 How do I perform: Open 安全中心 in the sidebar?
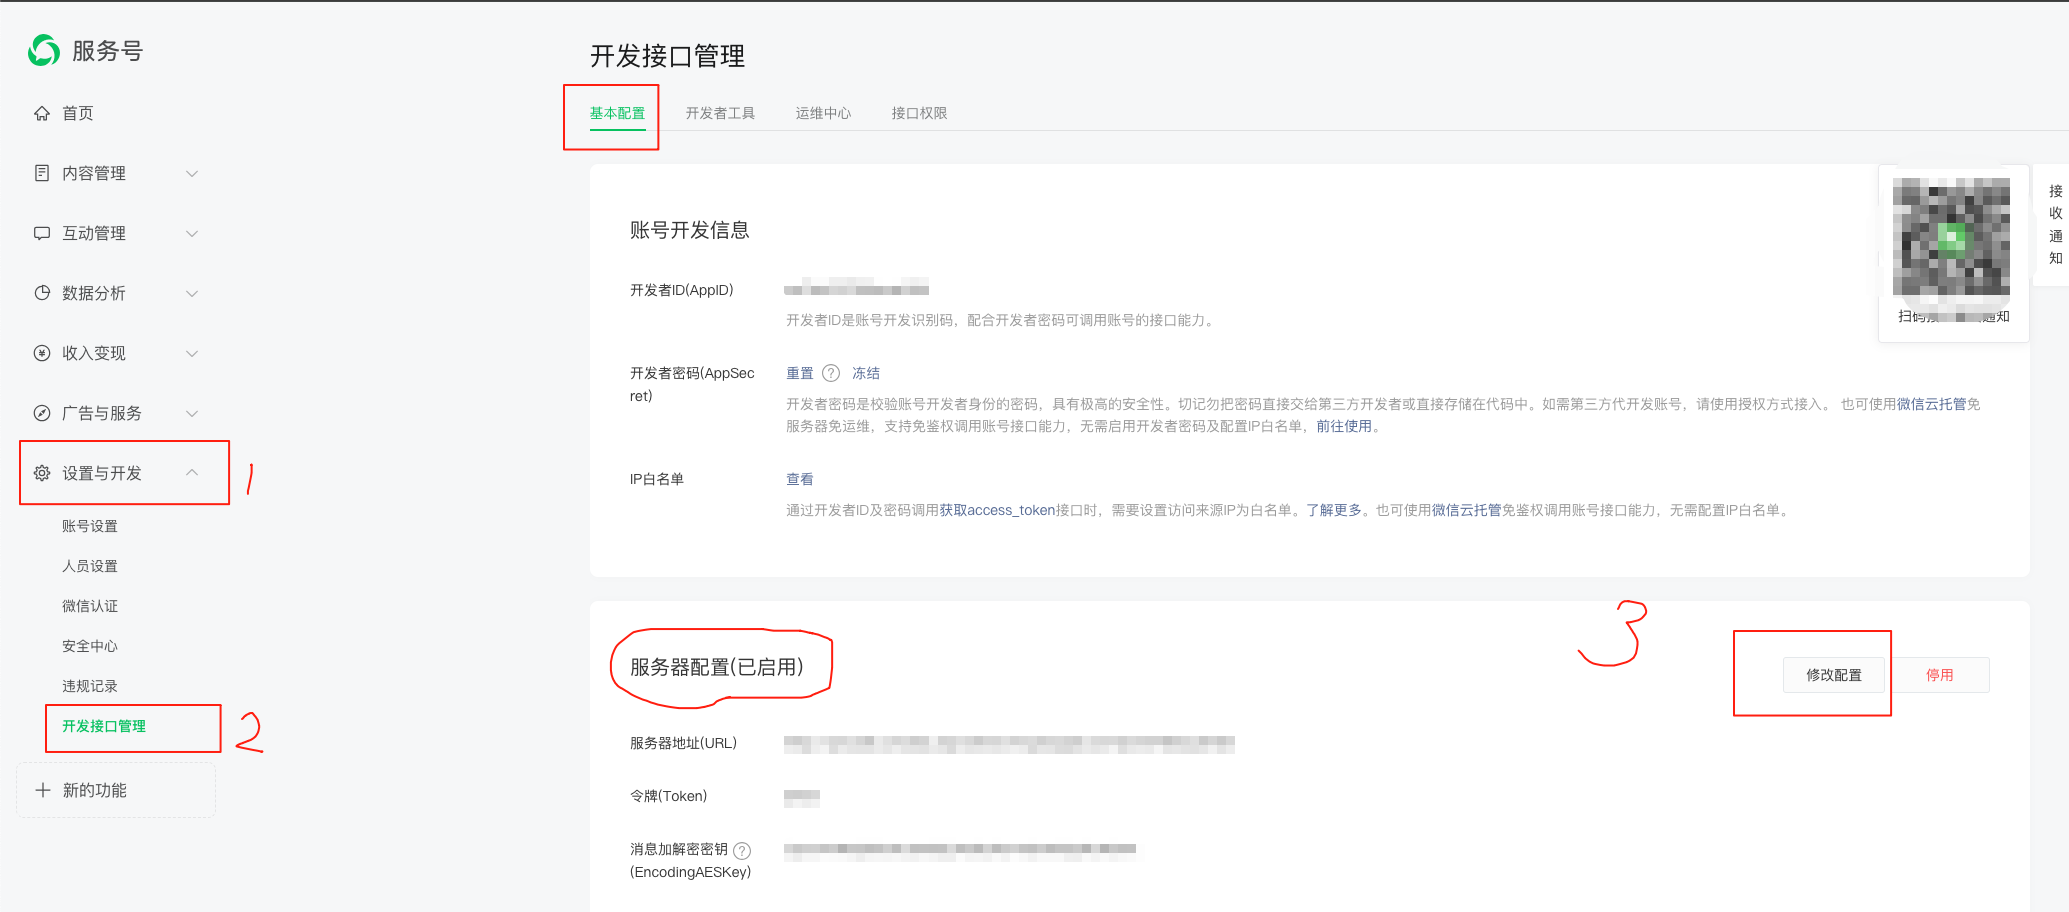pyautogui.click(x=90, y=646)
